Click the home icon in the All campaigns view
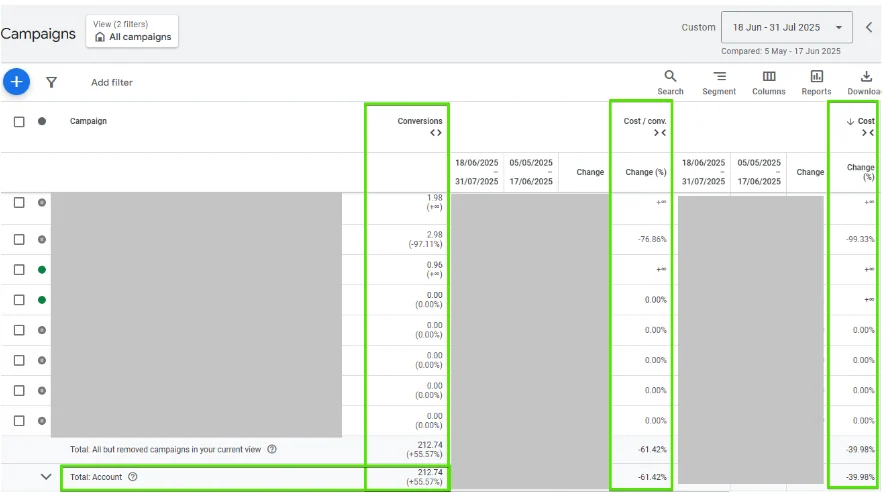The height and width of the screenshot is (494, 883). click(100, 37)
